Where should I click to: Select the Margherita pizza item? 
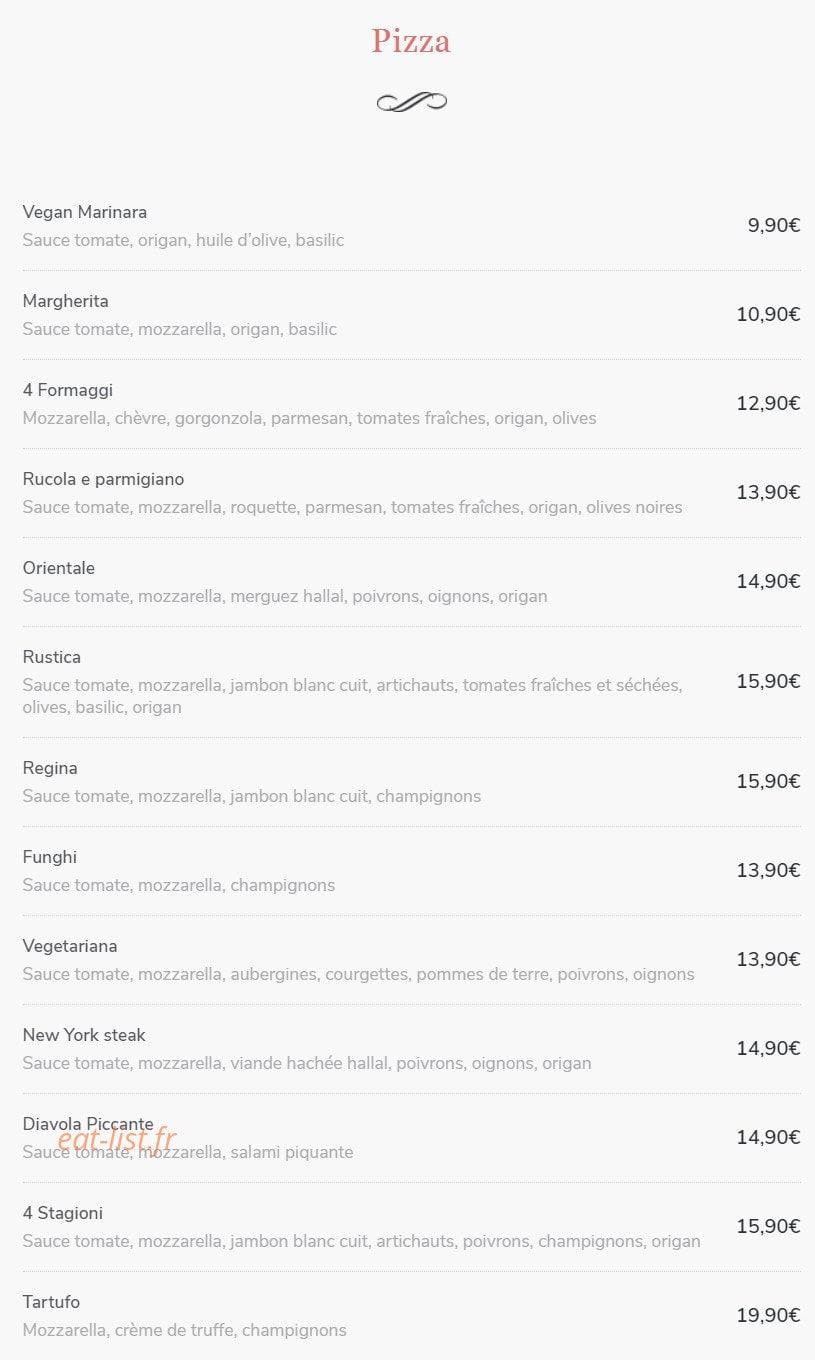(x=66, y=301)
